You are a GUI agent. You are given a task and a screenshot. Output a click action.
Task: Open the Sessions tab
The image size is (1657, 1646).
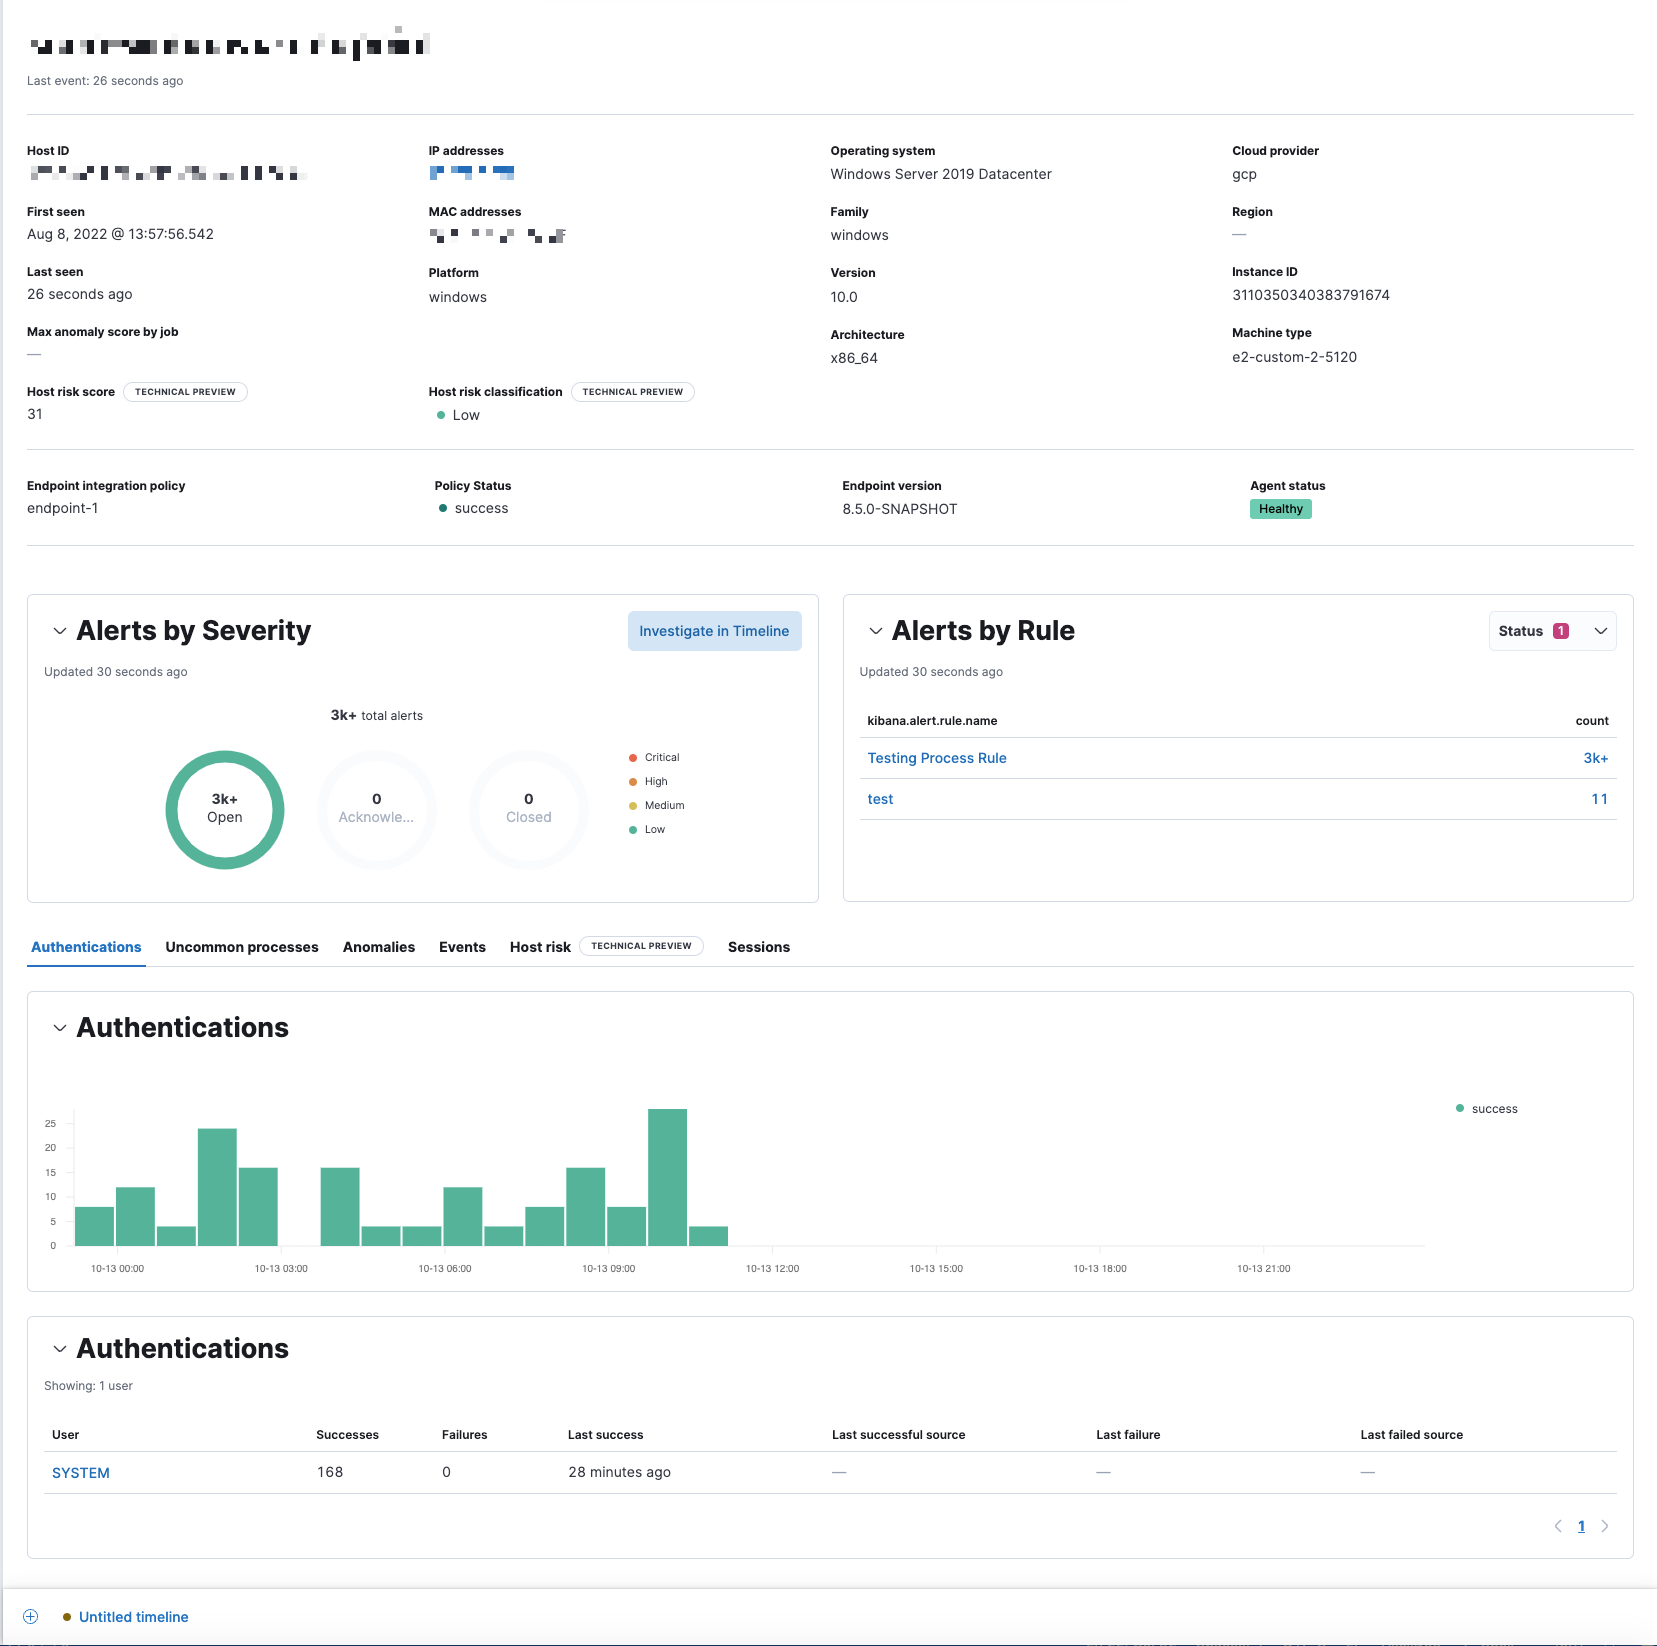coord(758,947)
